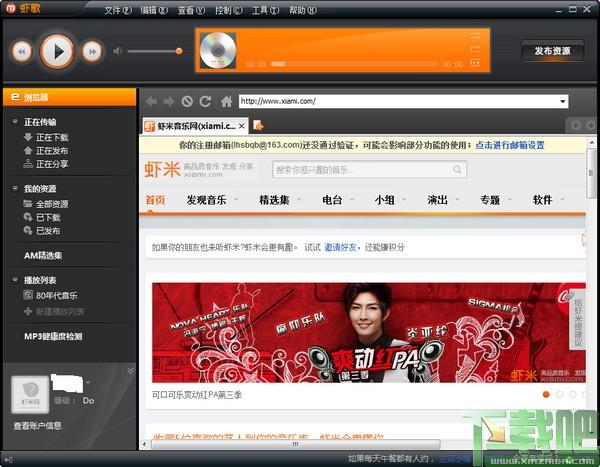This screenshot has width=600, height=467.
Task: Open 已下载 in sidebar
Action: coord(42,217)
